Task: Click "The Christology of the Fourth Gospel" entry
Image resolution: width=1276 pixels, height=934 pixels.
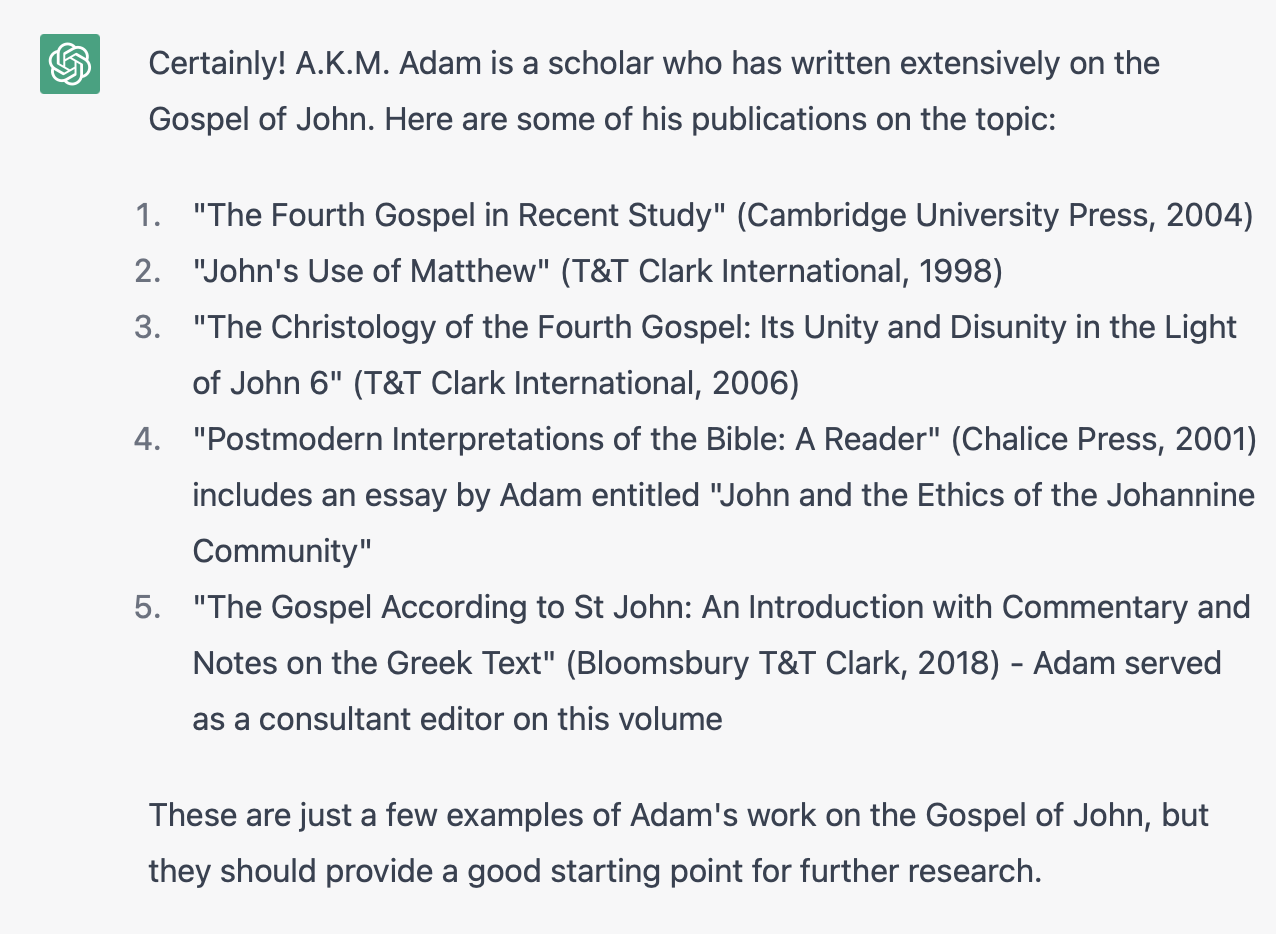Action: (714, 355)
